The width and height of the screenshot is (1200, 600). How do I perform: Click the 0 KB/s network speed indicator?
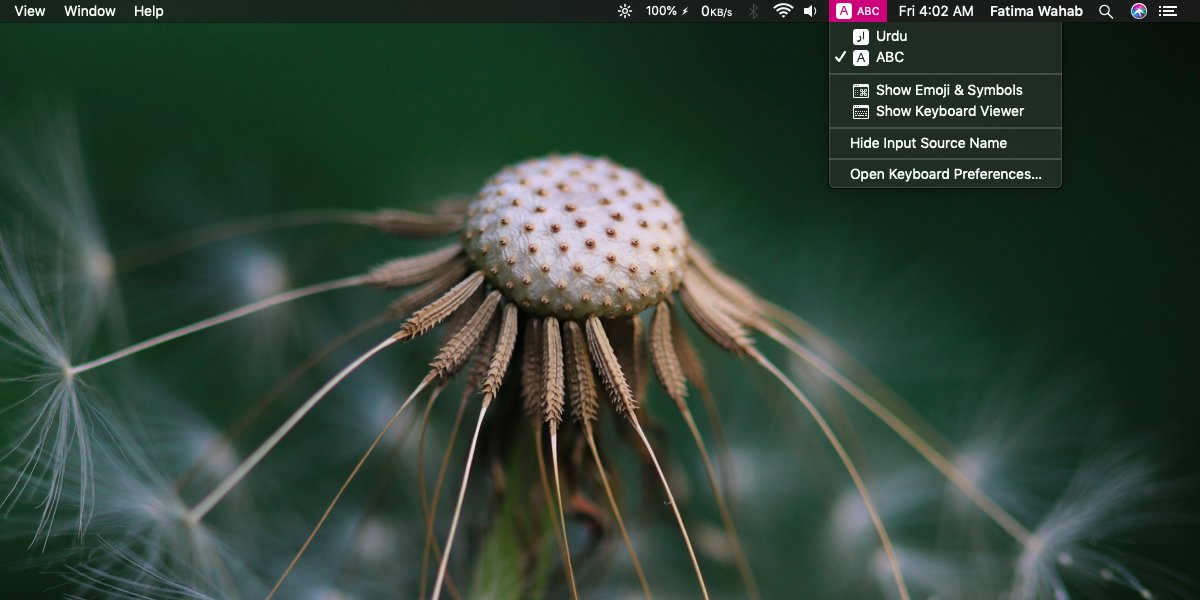pyautogui.click(x=716, y=11)
